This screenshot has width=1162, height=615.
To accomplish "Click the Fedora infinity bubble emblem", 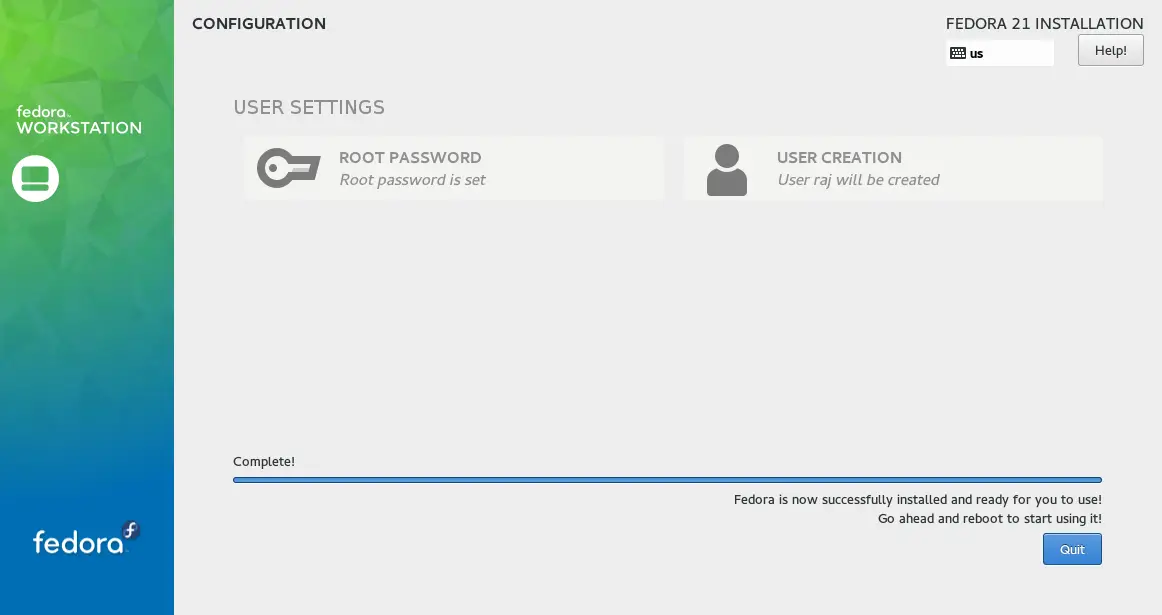I will [x=130, y=531].
